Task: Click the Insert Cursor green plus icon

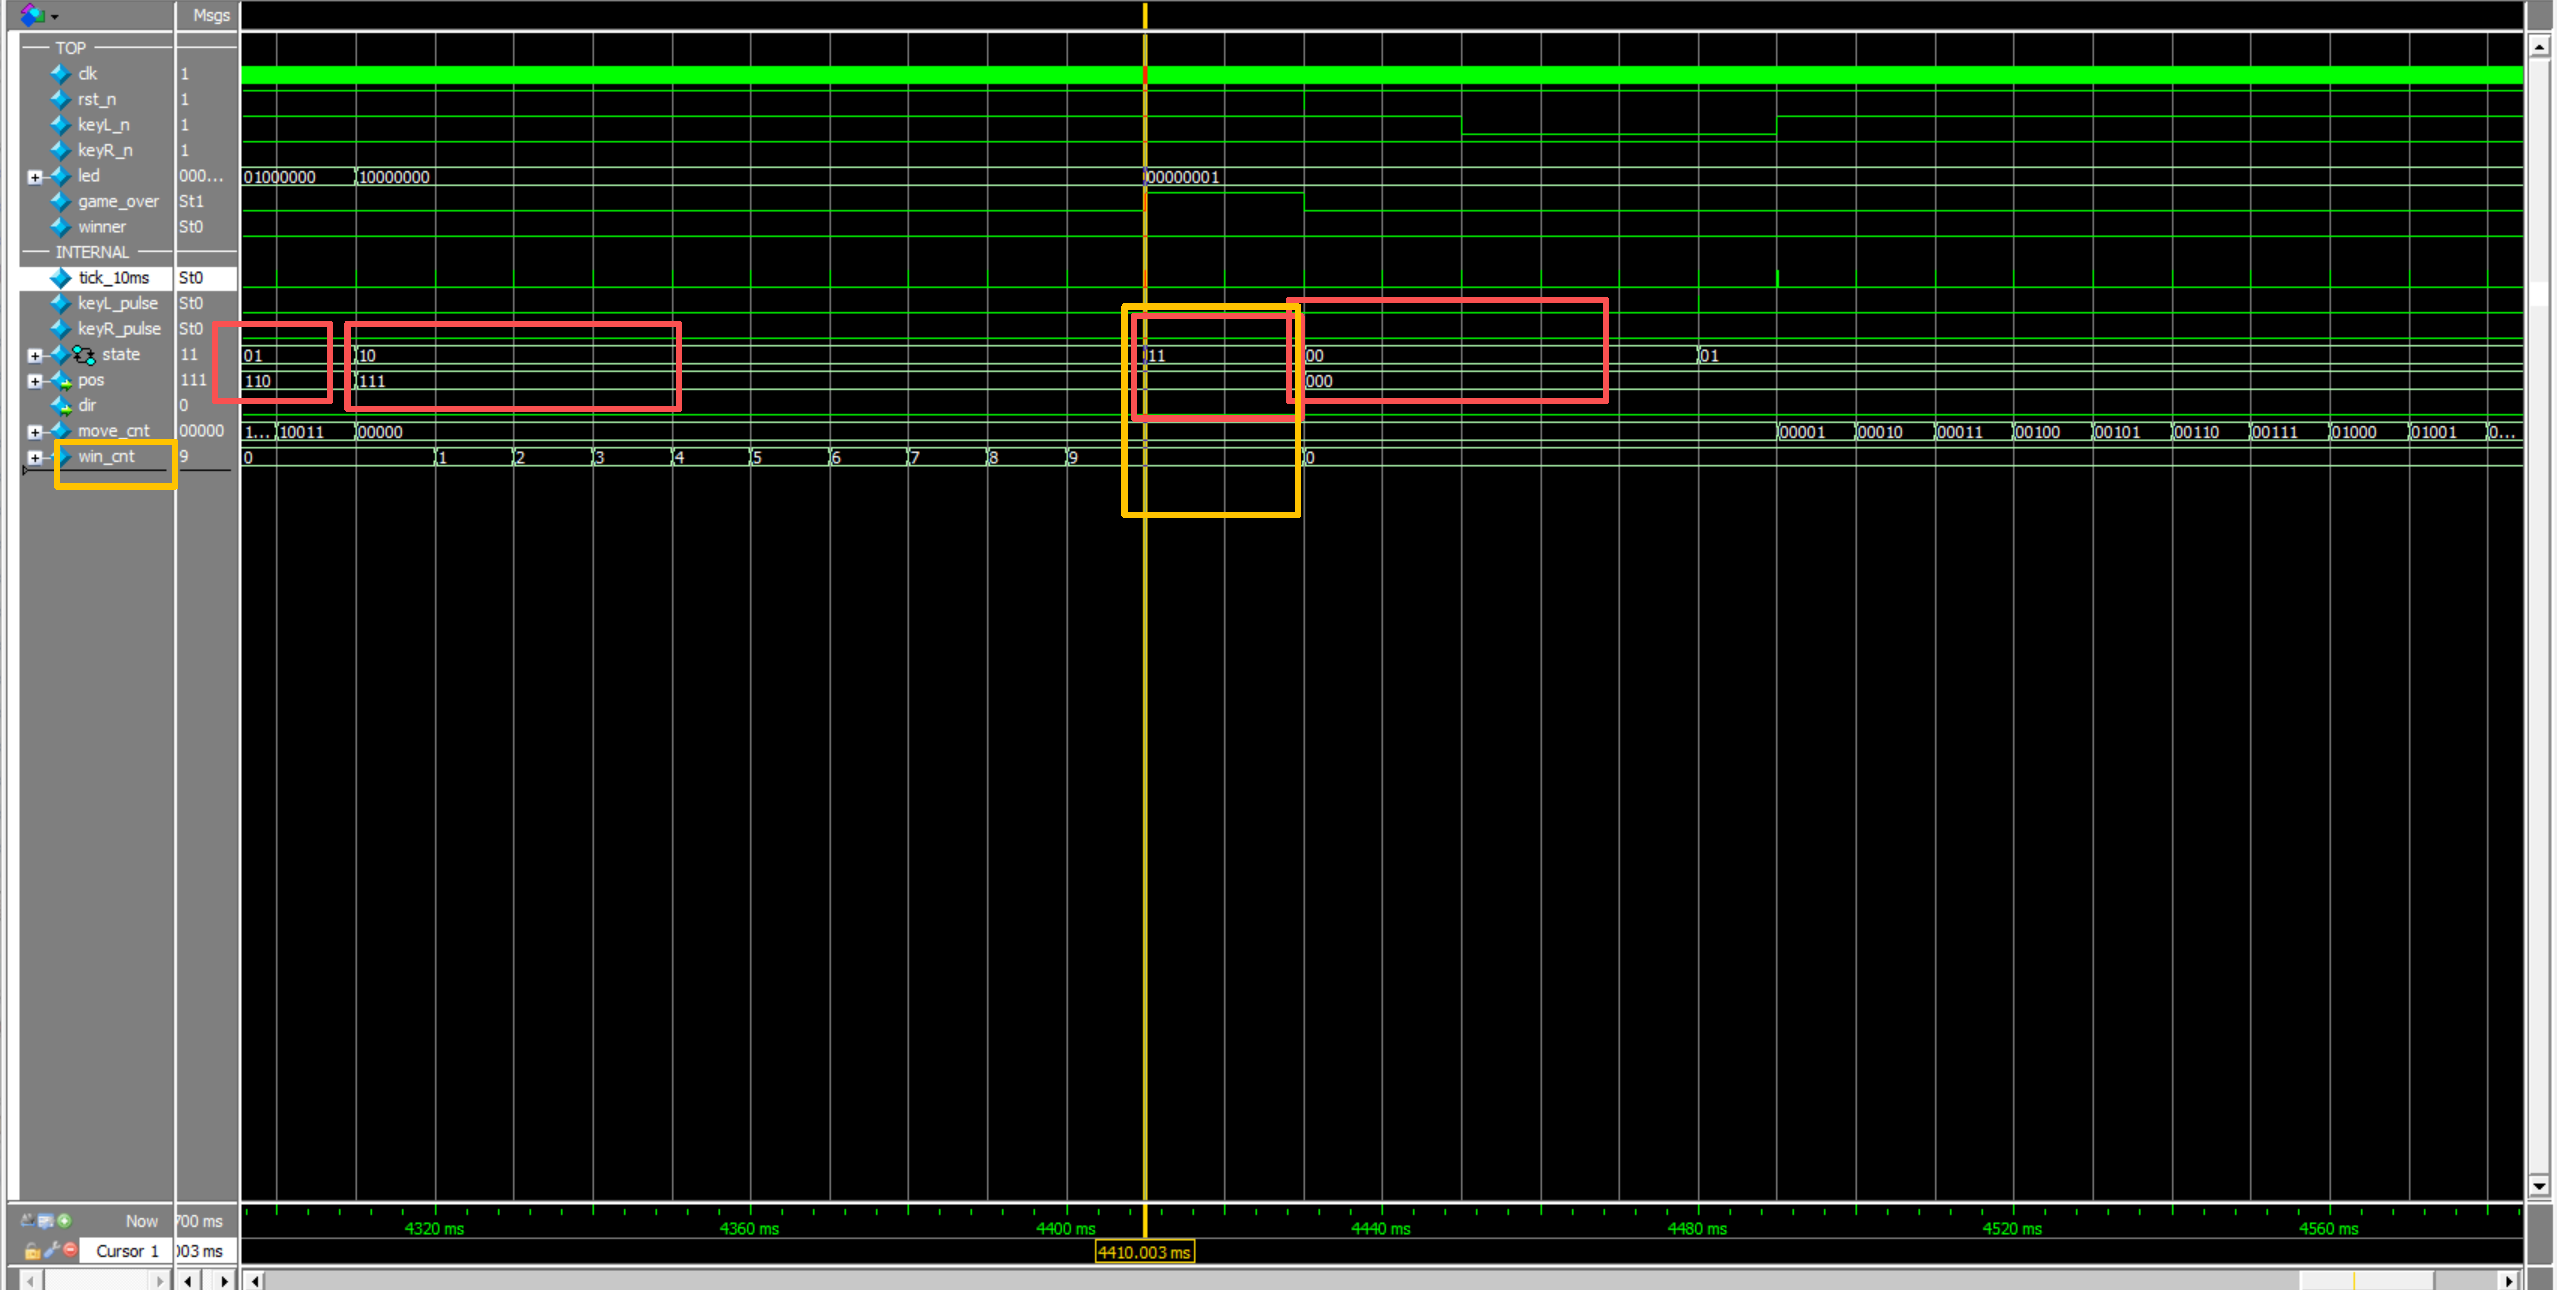Action: 65,1220
